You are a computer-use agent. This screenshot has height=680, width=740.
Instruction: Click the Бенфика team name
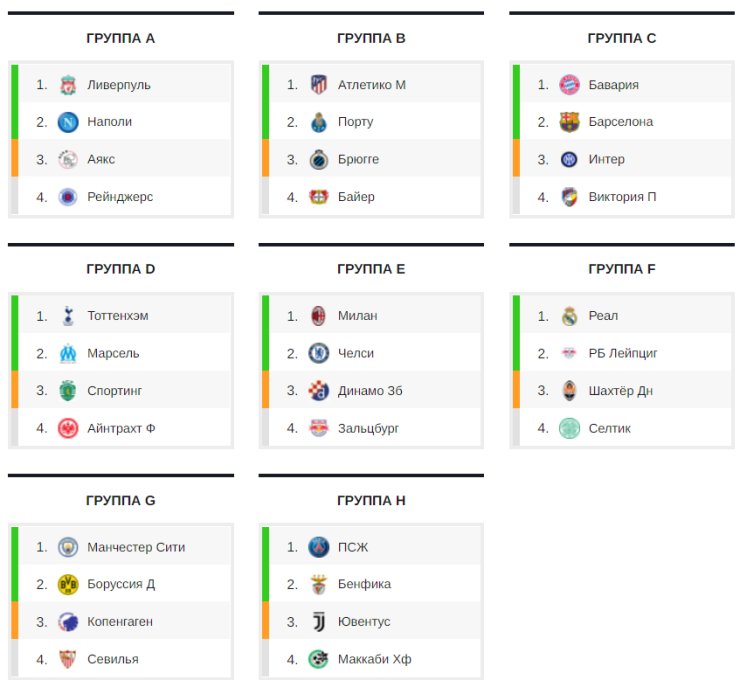[365, 584]
